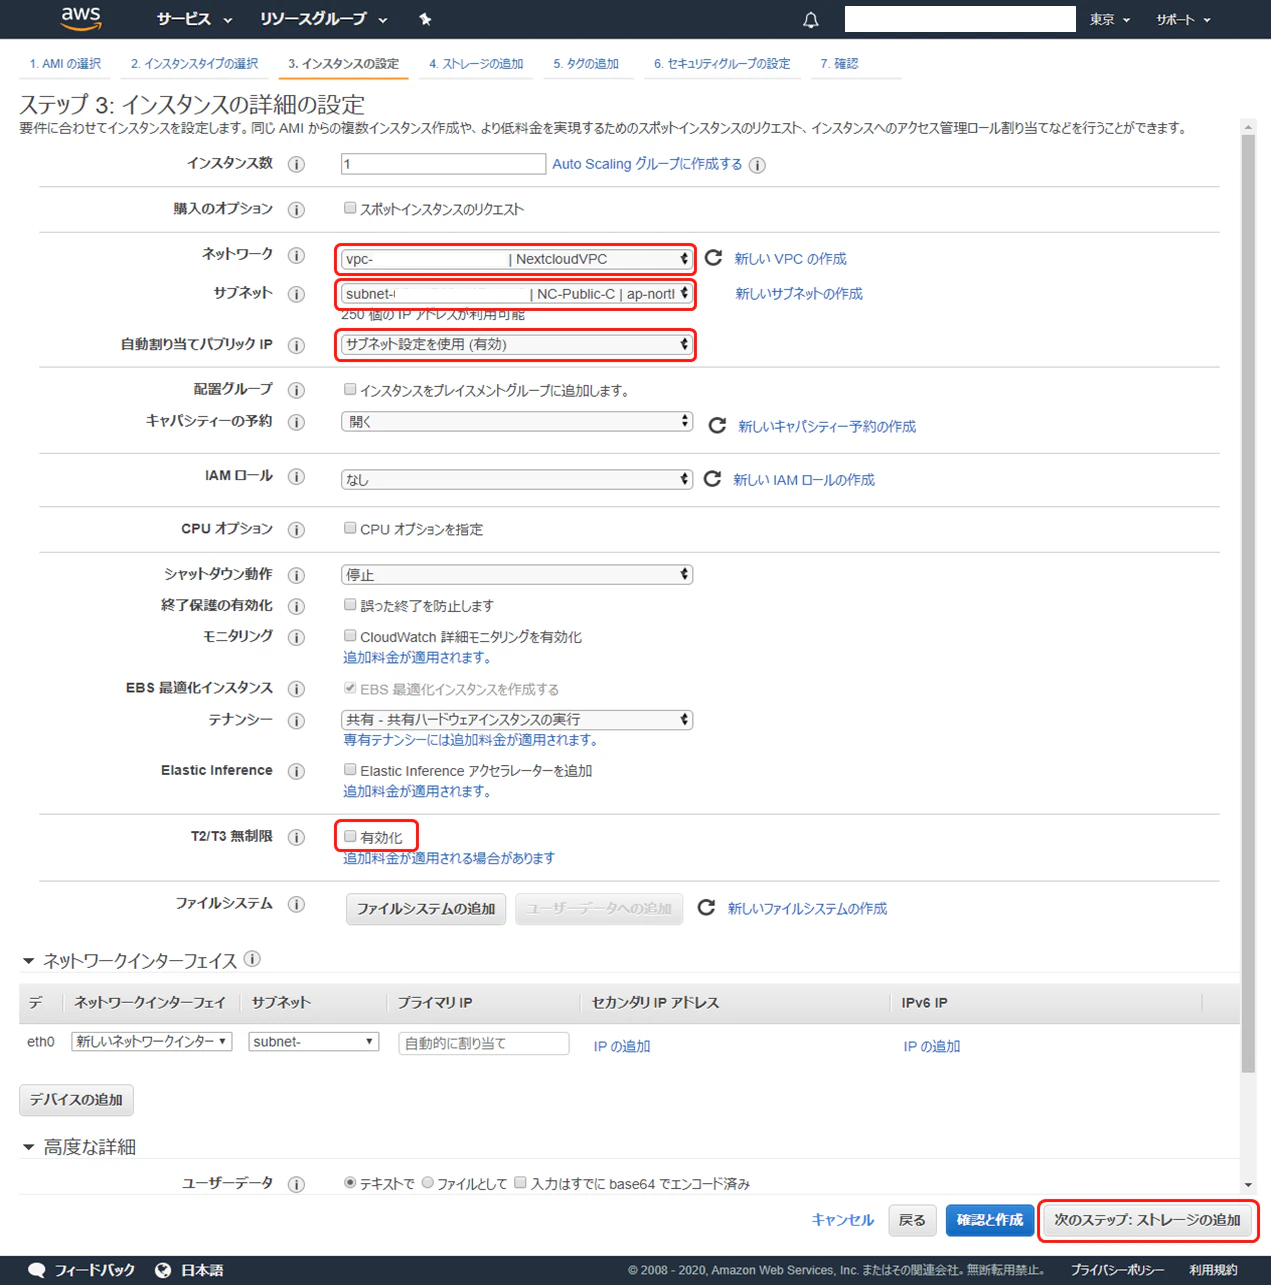Check base64 でエンコード済み option
Screen dimensions: 1271x1285
click(520, 1182)
